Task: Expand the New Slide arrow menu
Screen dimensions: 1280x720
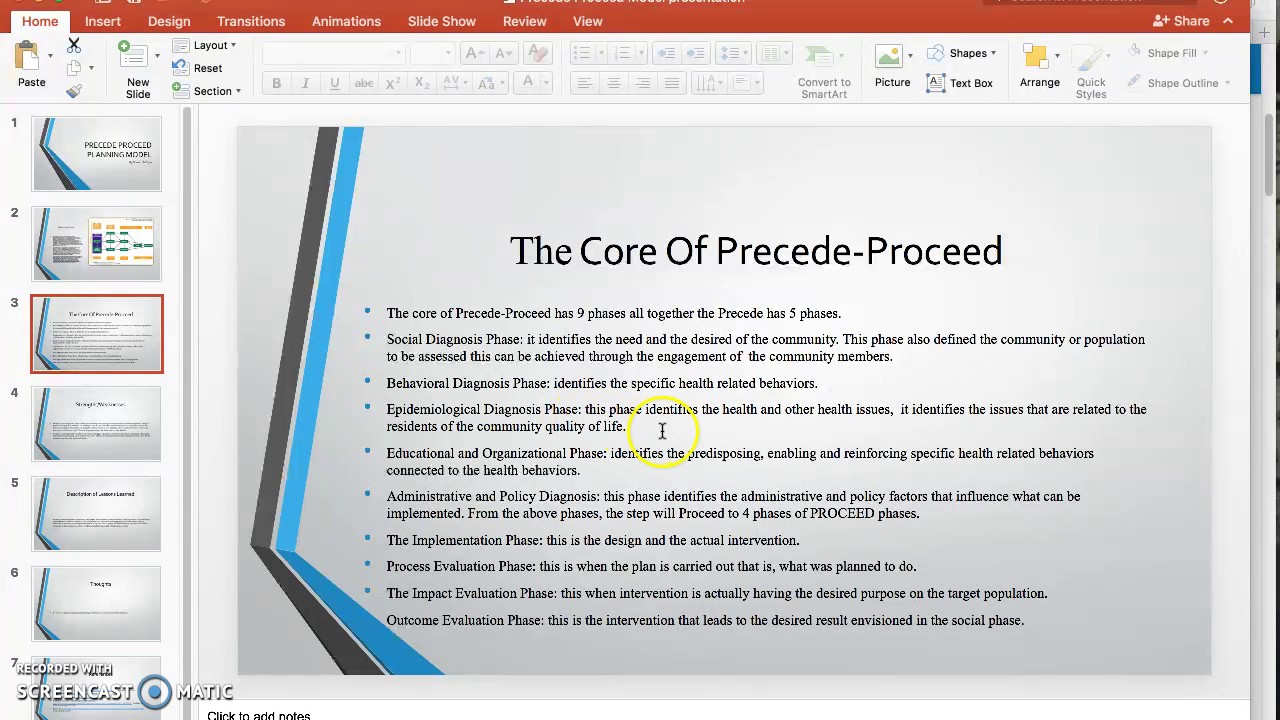Action: [157, 56]
